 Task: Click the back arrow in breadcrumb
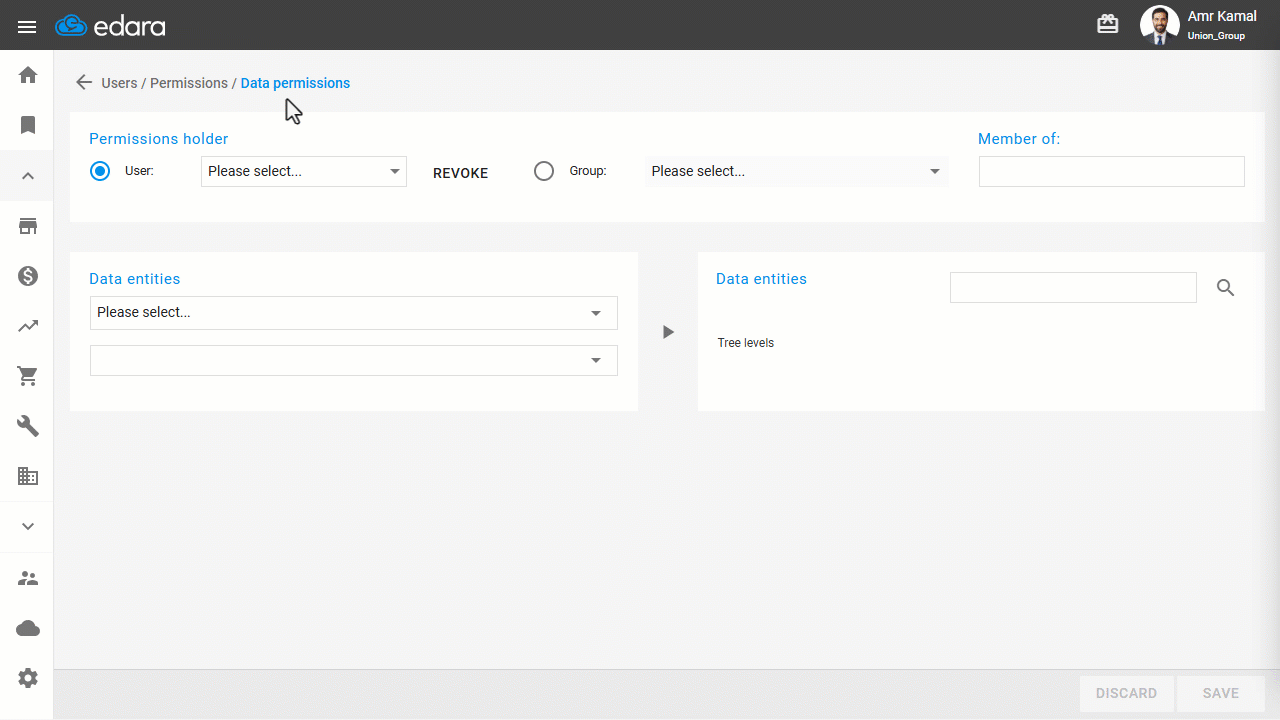[84, 83]
